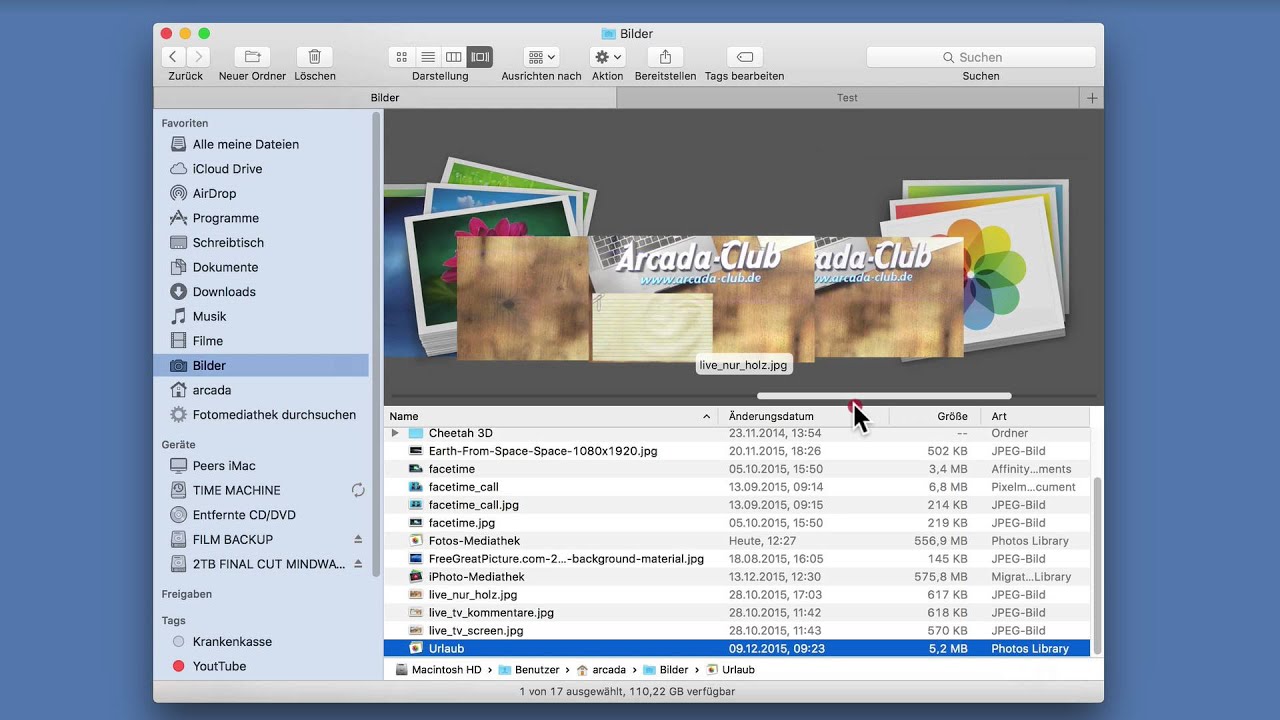Expand the Cheetah 3D folder
1280x720 pixels.
395,433
